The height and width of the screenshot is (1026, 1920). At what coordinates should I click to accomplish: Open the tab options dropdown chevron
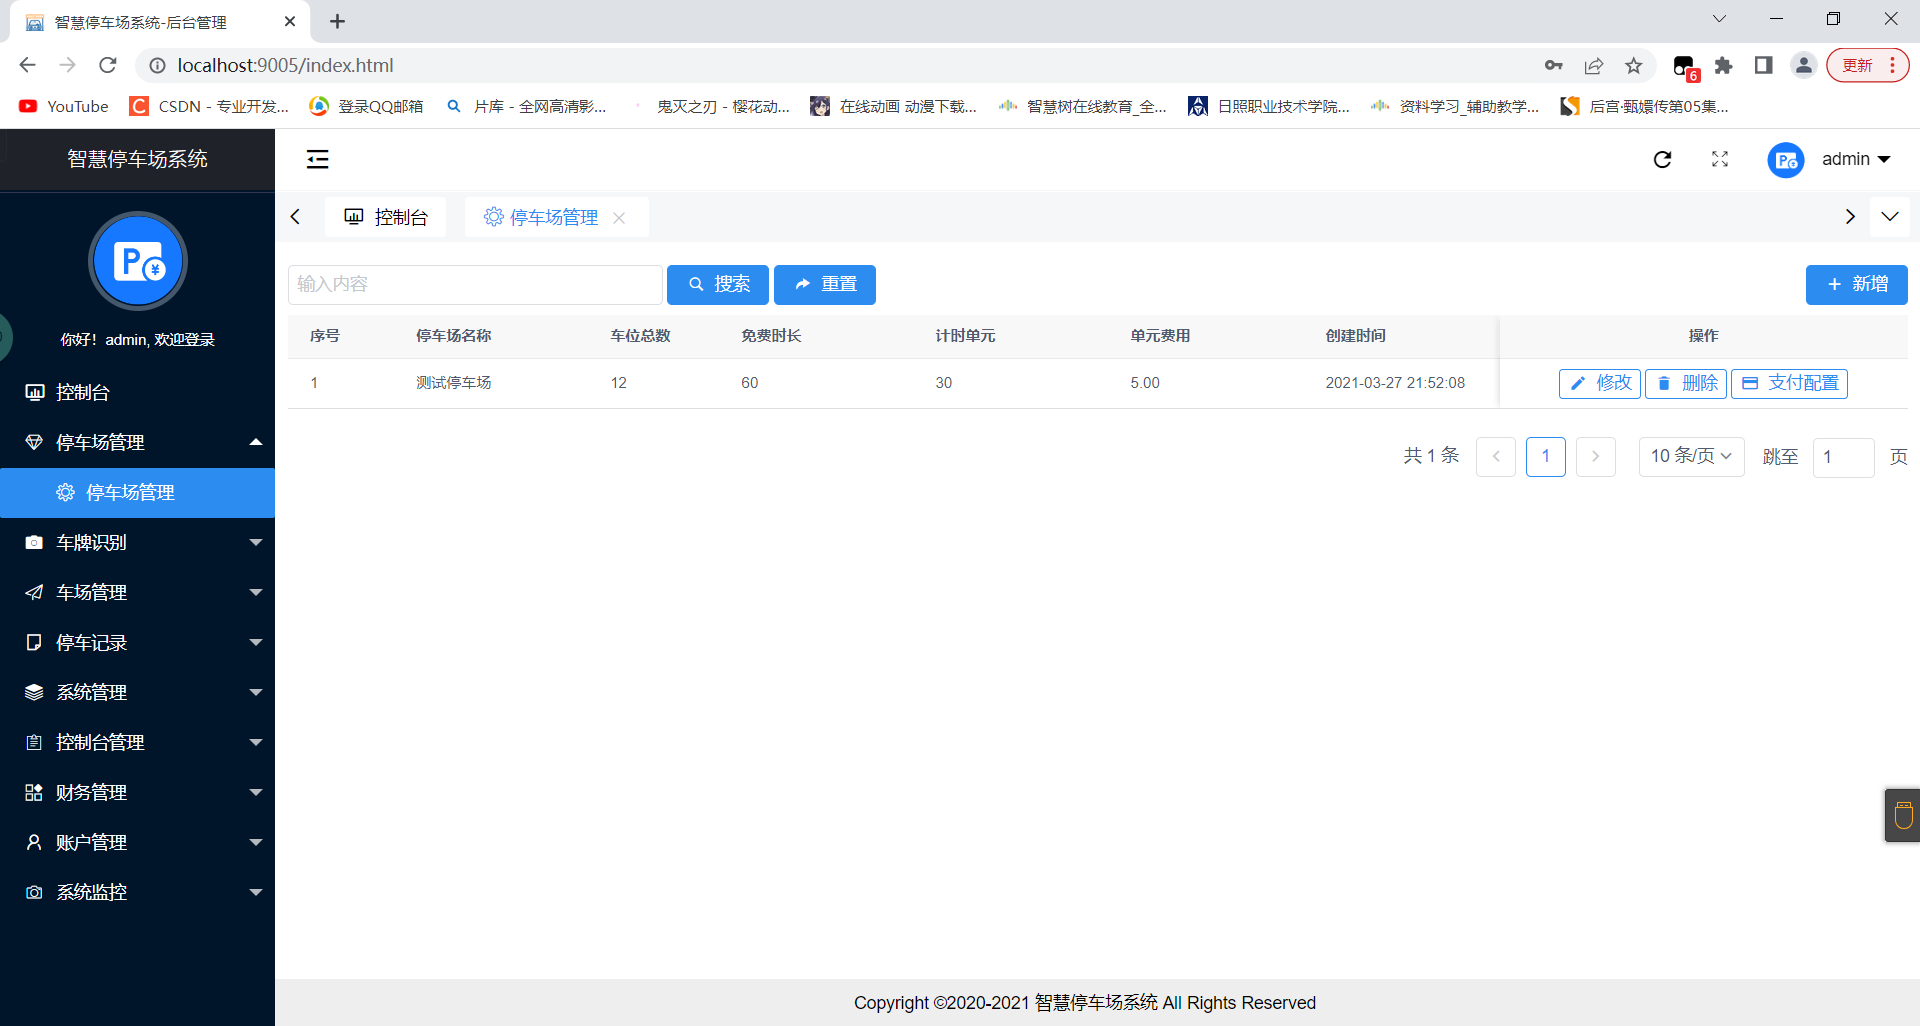1890,217
